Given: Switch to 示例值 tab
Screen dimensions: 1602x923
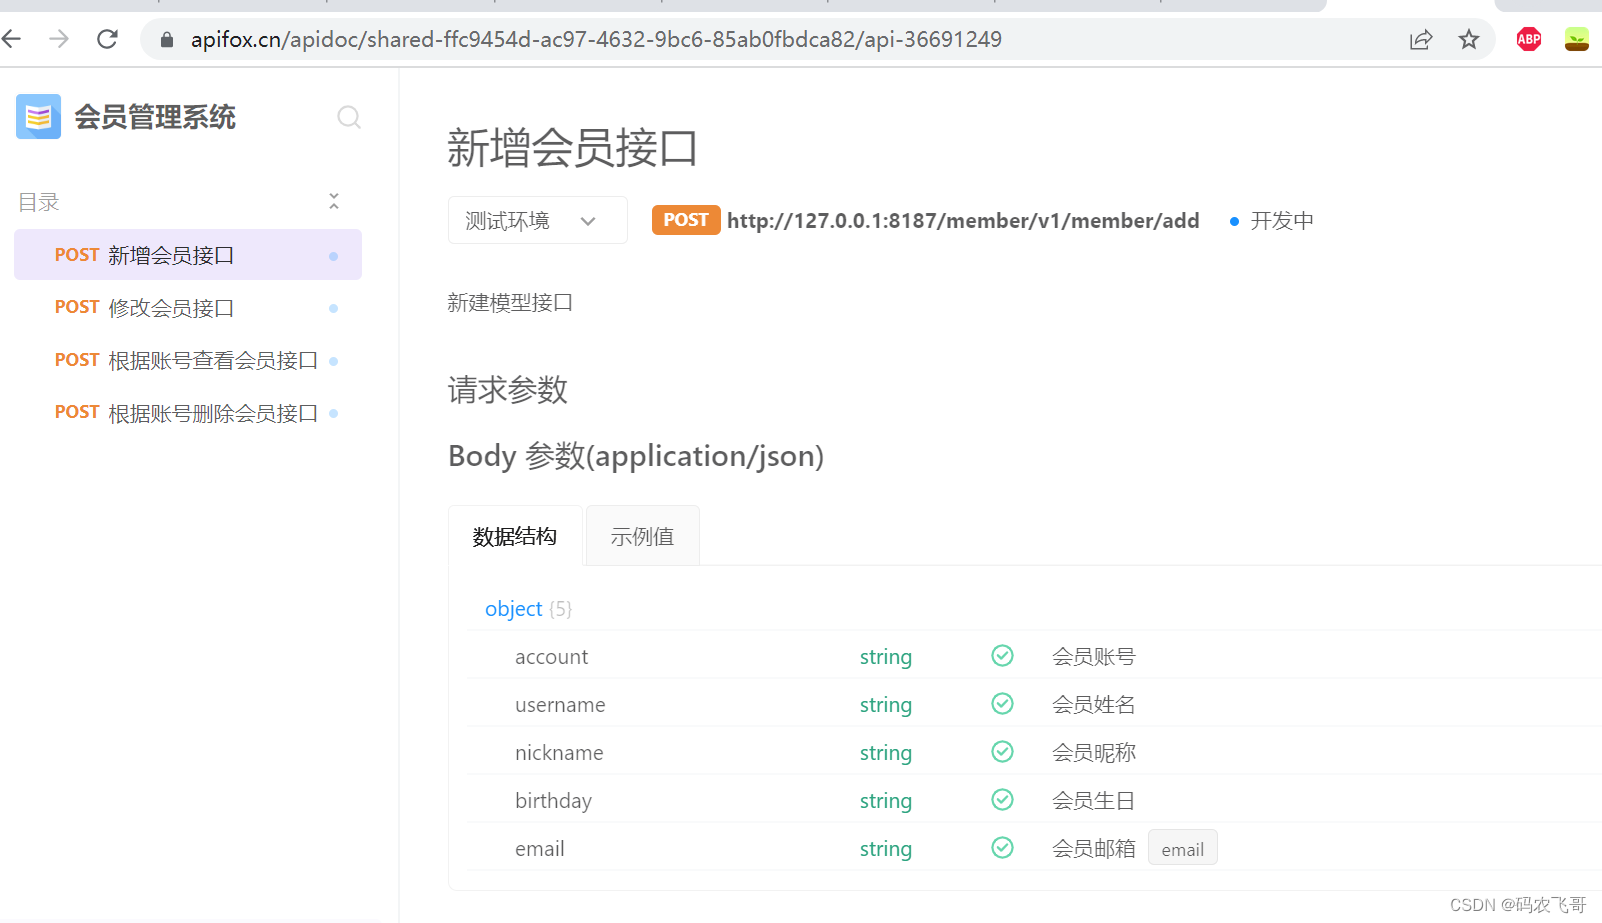Looking at the screenshot, I should (x=642, y=536).
